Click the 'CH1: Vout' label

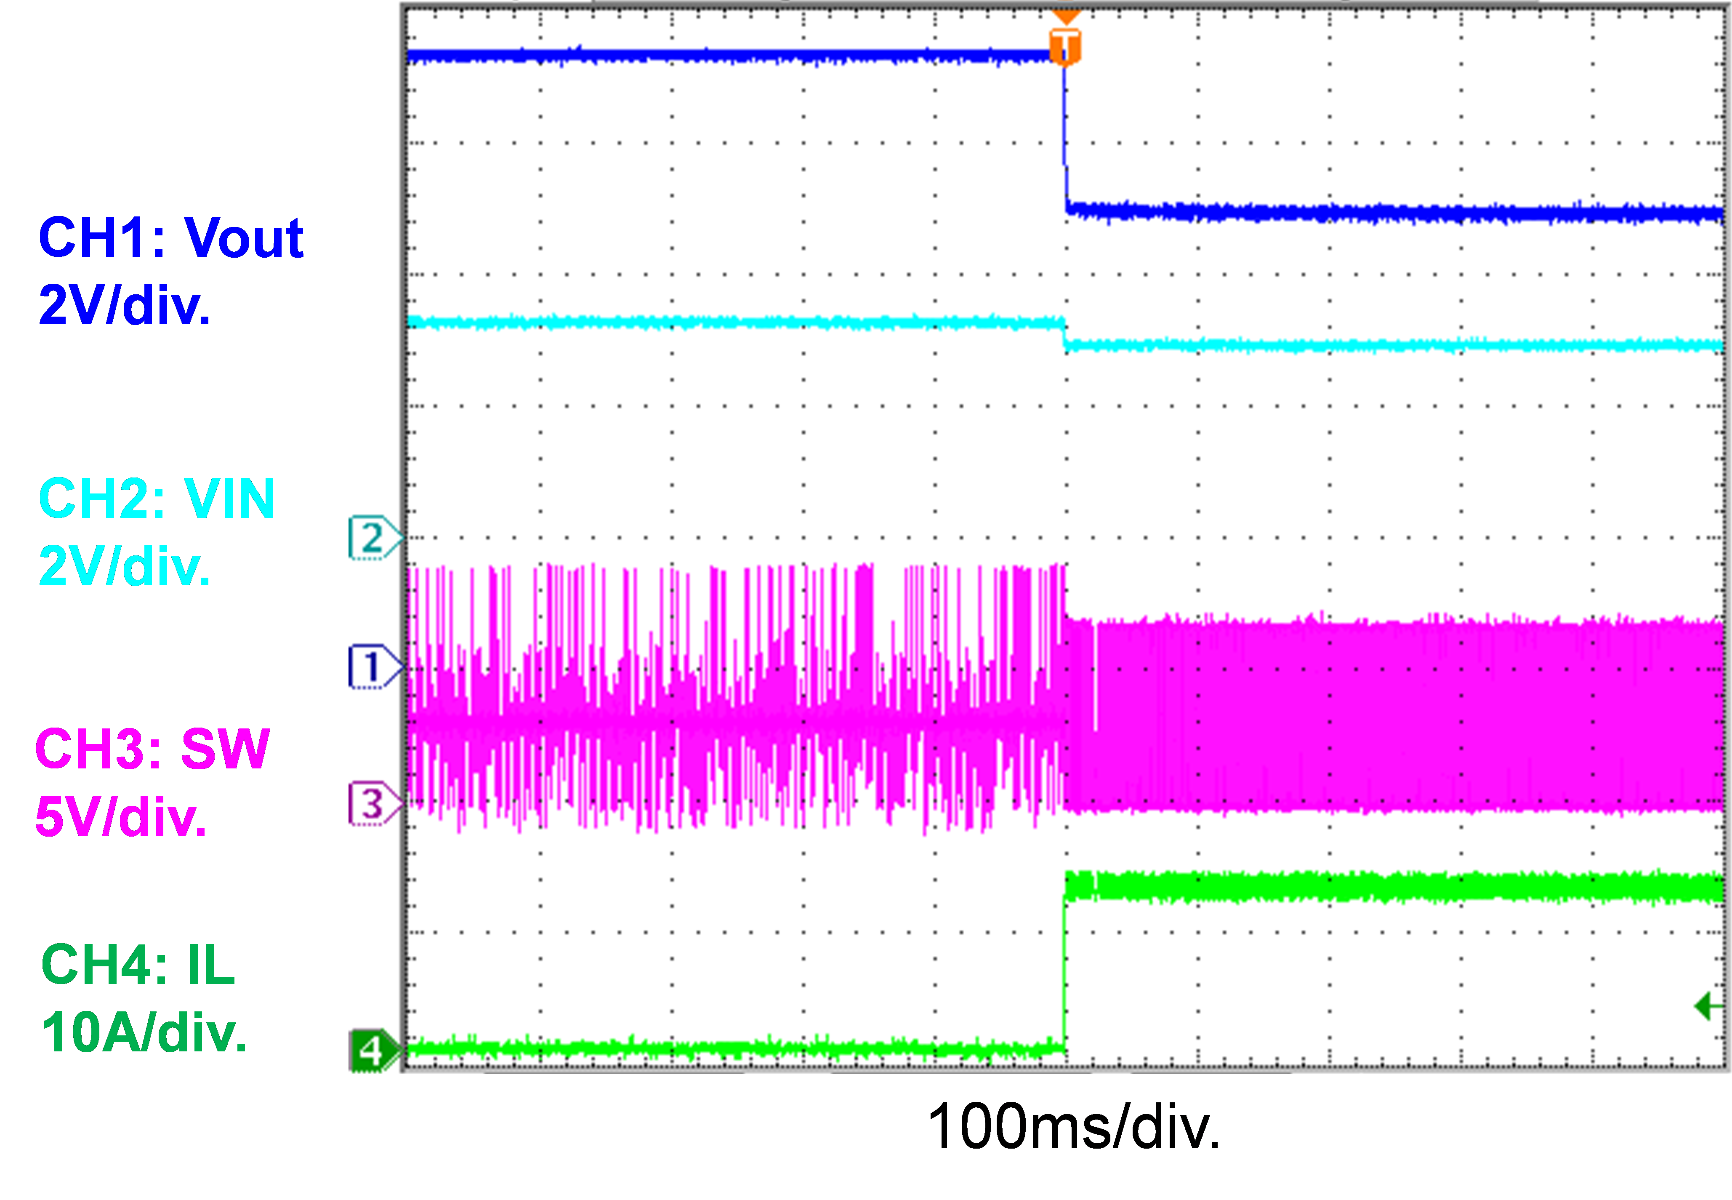click(x=170, y=238)
